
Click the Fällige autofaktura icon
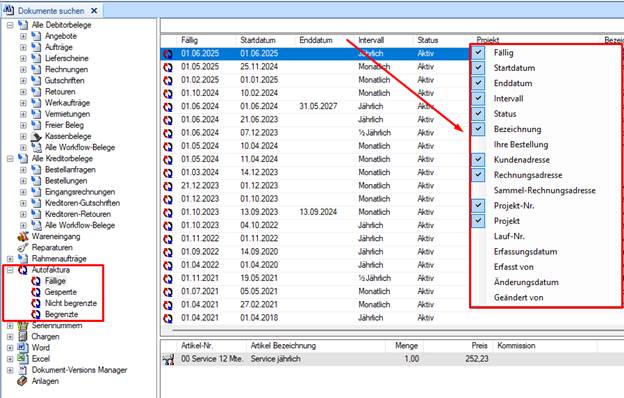[x=36, y=281]
